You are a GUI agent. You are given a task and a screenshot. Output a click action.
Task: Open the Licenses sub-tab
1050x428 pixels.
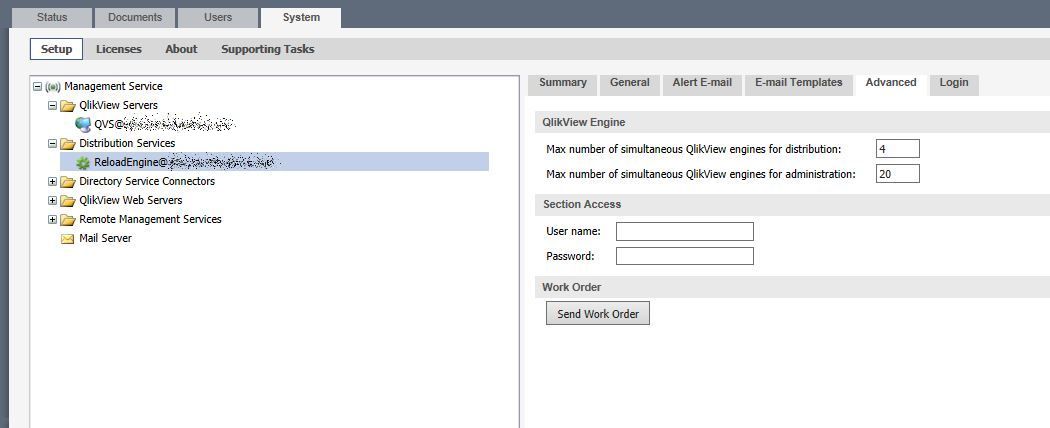point(119,49)
